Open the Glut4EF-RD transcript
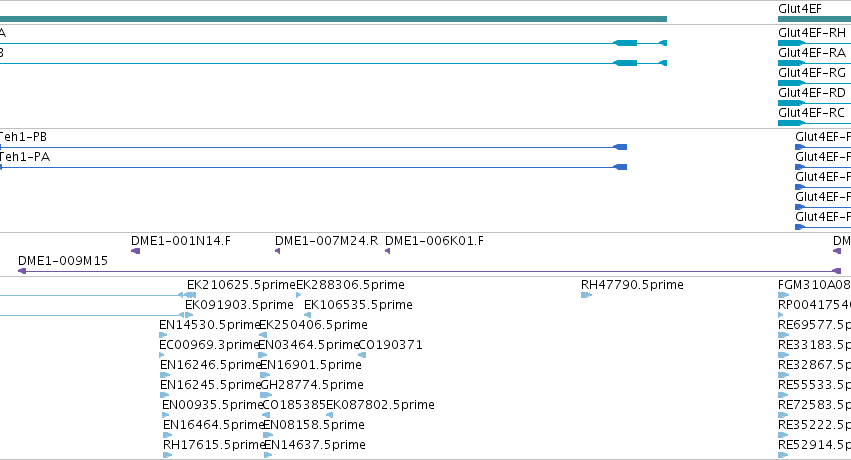Image resolution: width=851 pixels, height=460 pixels. 811,93
